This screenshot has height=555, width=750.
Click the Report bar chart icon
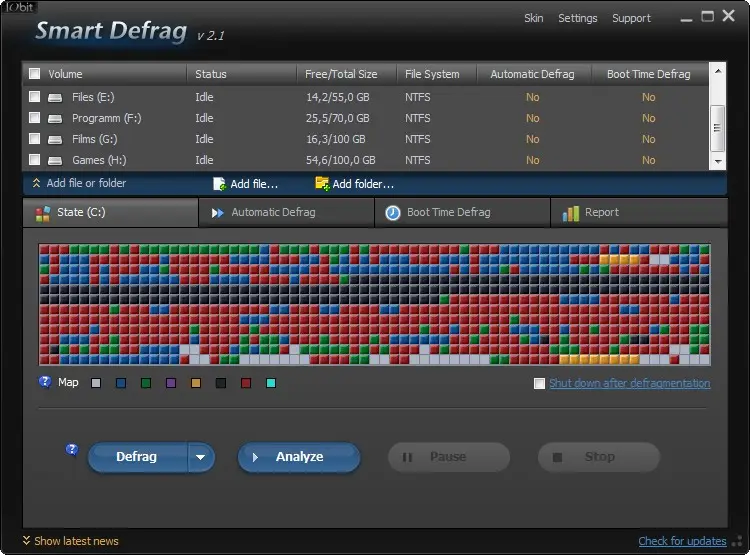(x=571, y=213)
